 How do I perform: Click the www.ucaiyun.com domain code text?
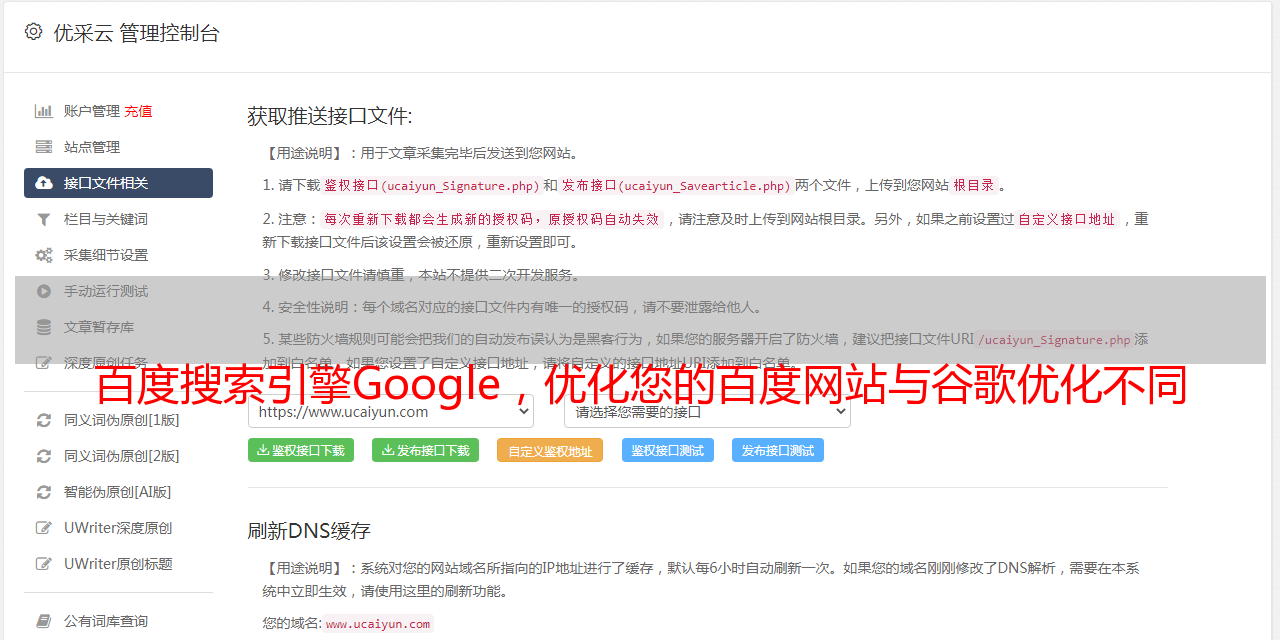coord(378,623)
